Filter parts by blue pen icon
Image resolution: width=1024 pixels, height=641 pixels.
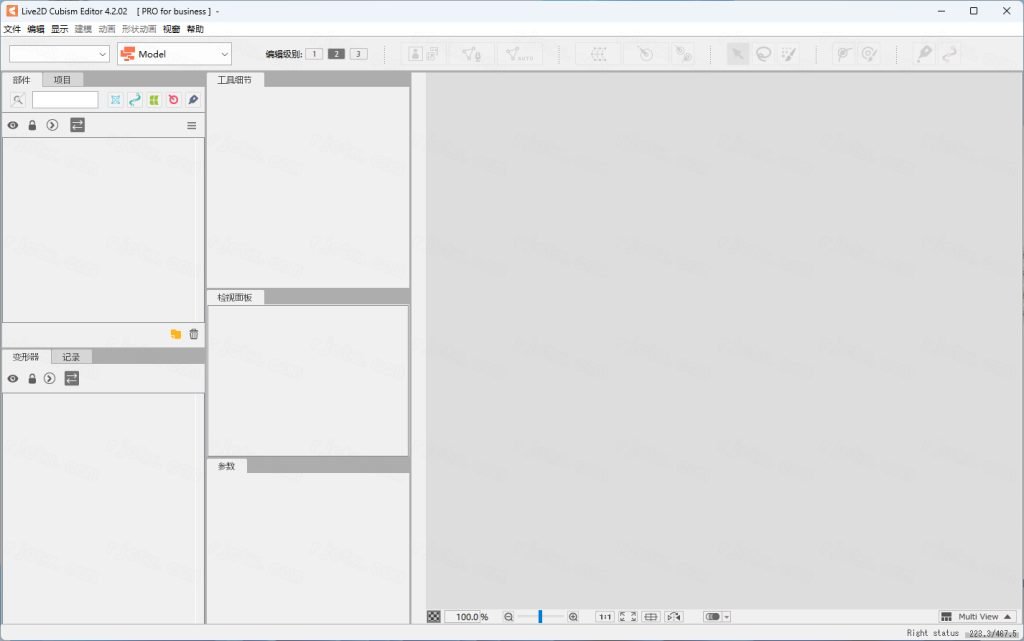click(x=193, y=100)
